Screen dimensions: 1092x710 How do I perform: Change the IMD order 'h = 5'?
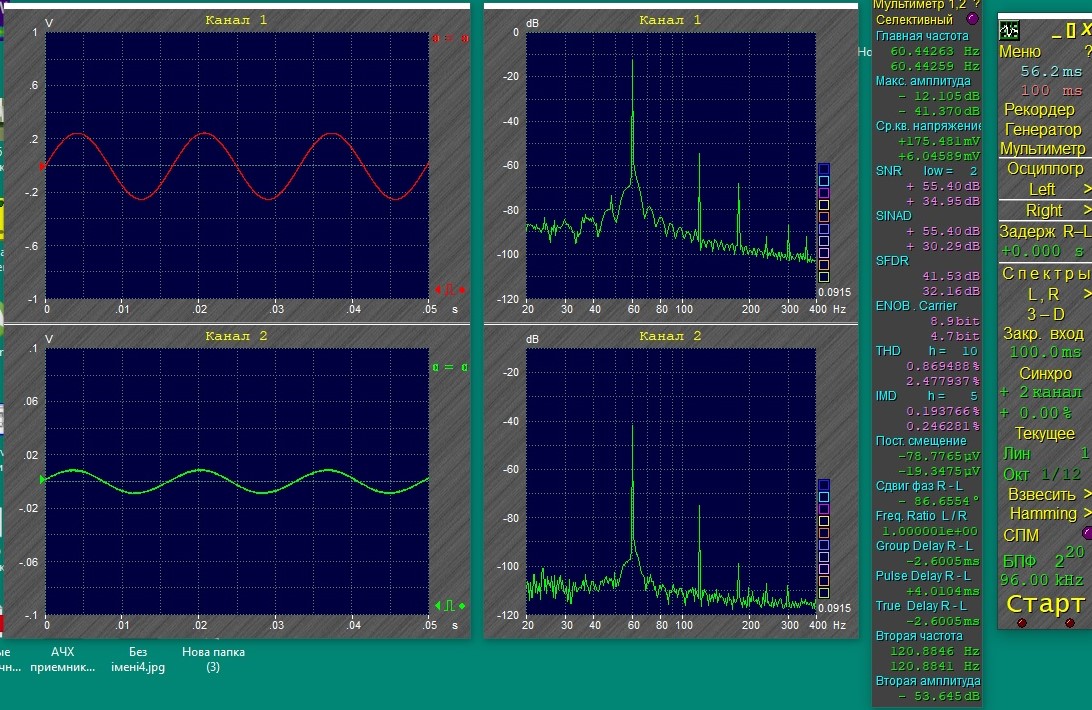pos(952,396)
